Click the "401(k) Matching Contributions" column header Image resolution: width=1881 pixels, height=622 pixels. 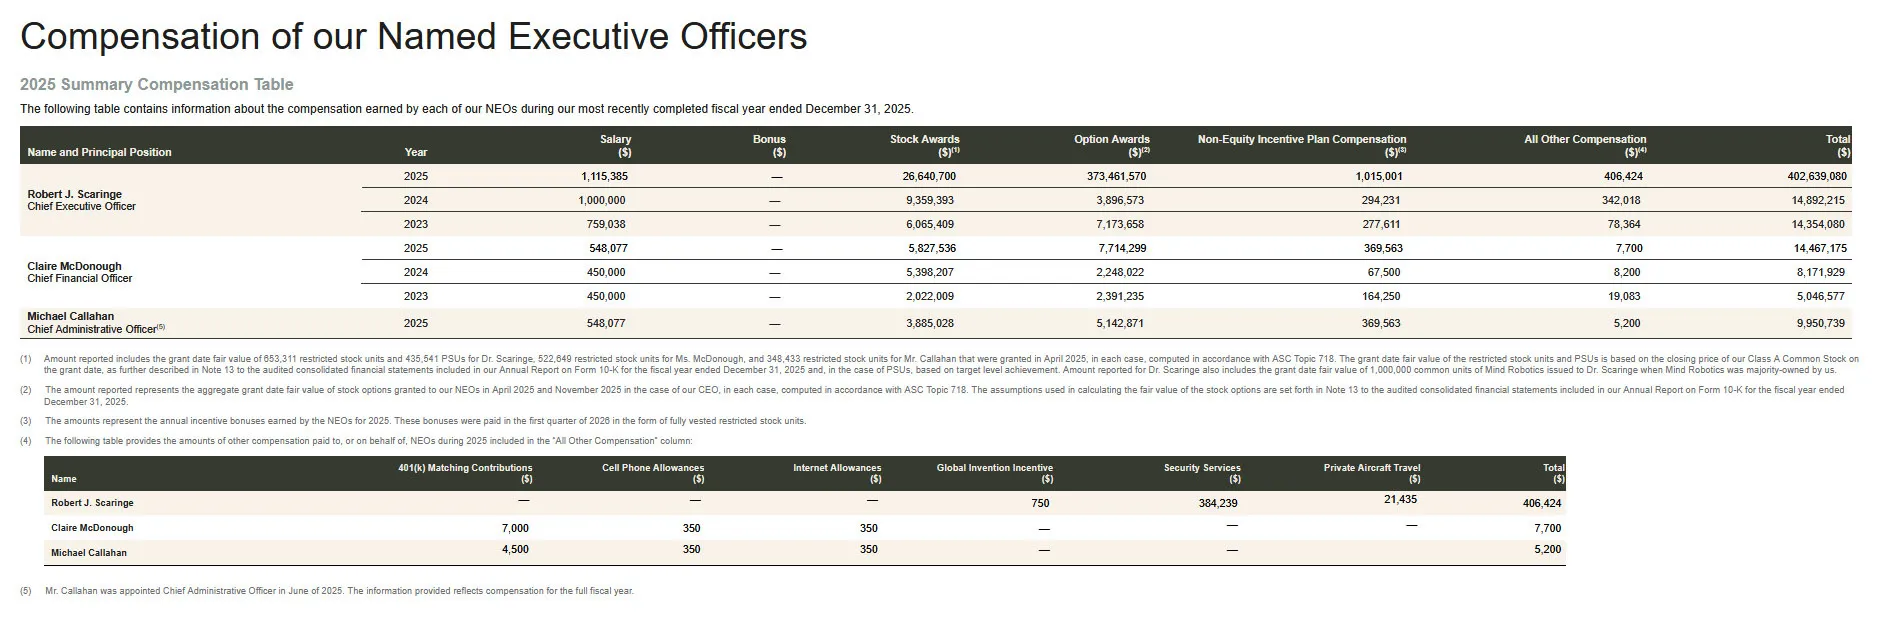465,468
